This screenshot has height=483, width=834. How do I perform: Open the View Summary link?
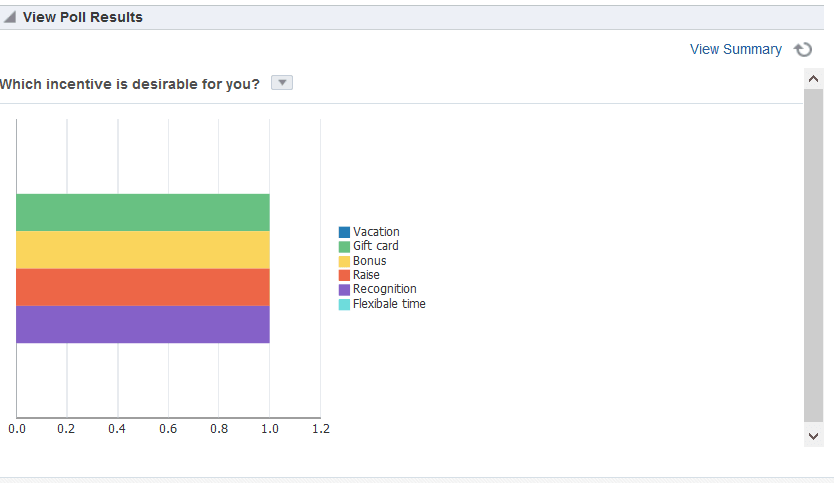[x=736, y=49]
